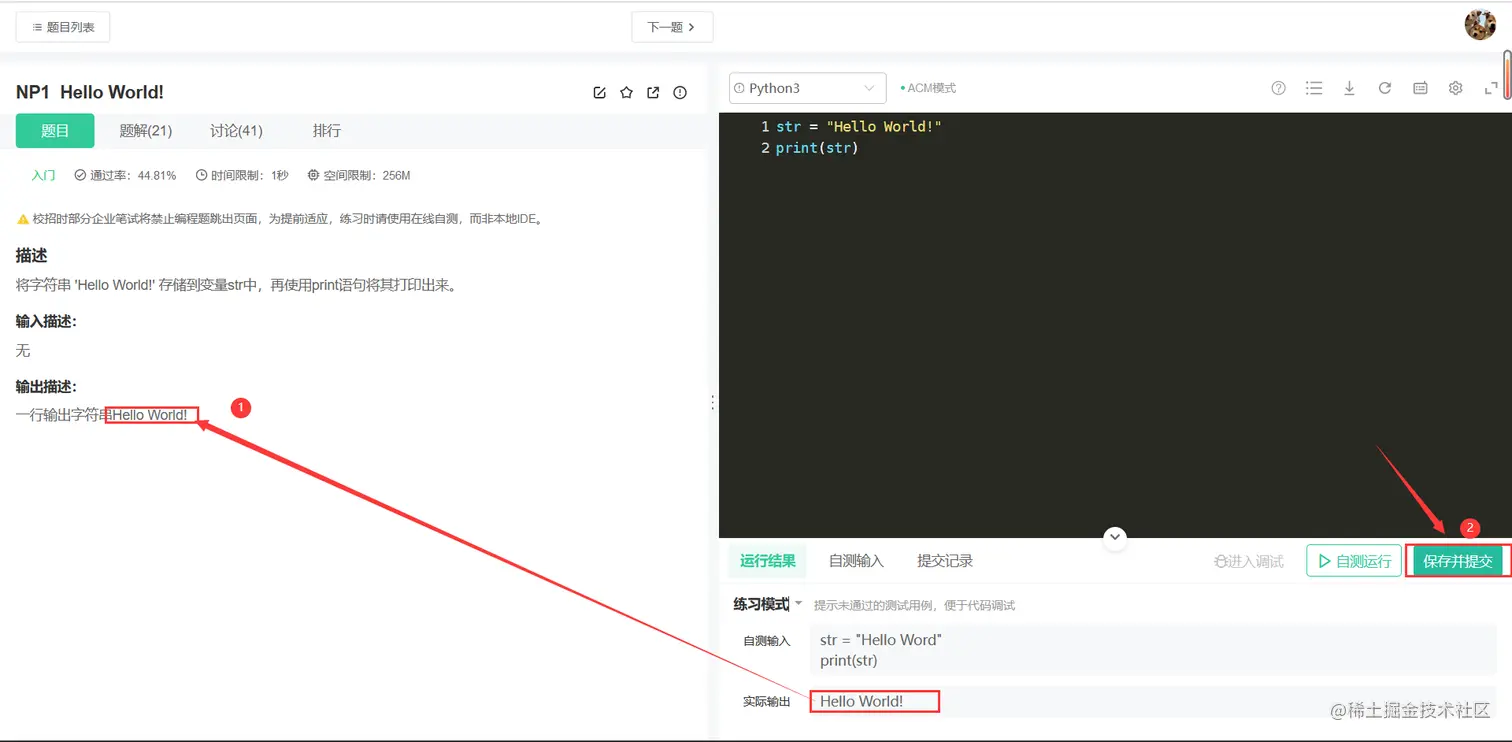The width and height of the screenshot is (1512, 742).
Task: Toggle fullscreen editor with expand icon
Action: 1491,88
